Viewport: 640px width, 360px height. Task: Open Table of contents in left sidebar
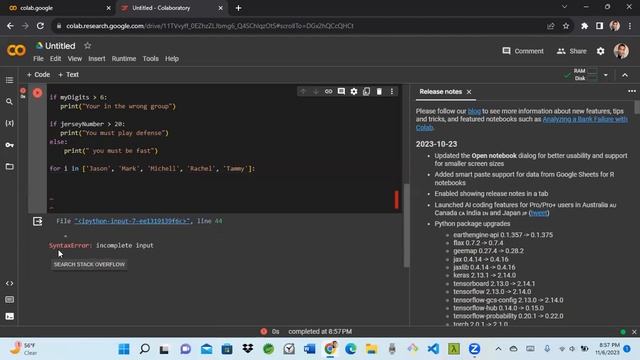click(9, 80)
